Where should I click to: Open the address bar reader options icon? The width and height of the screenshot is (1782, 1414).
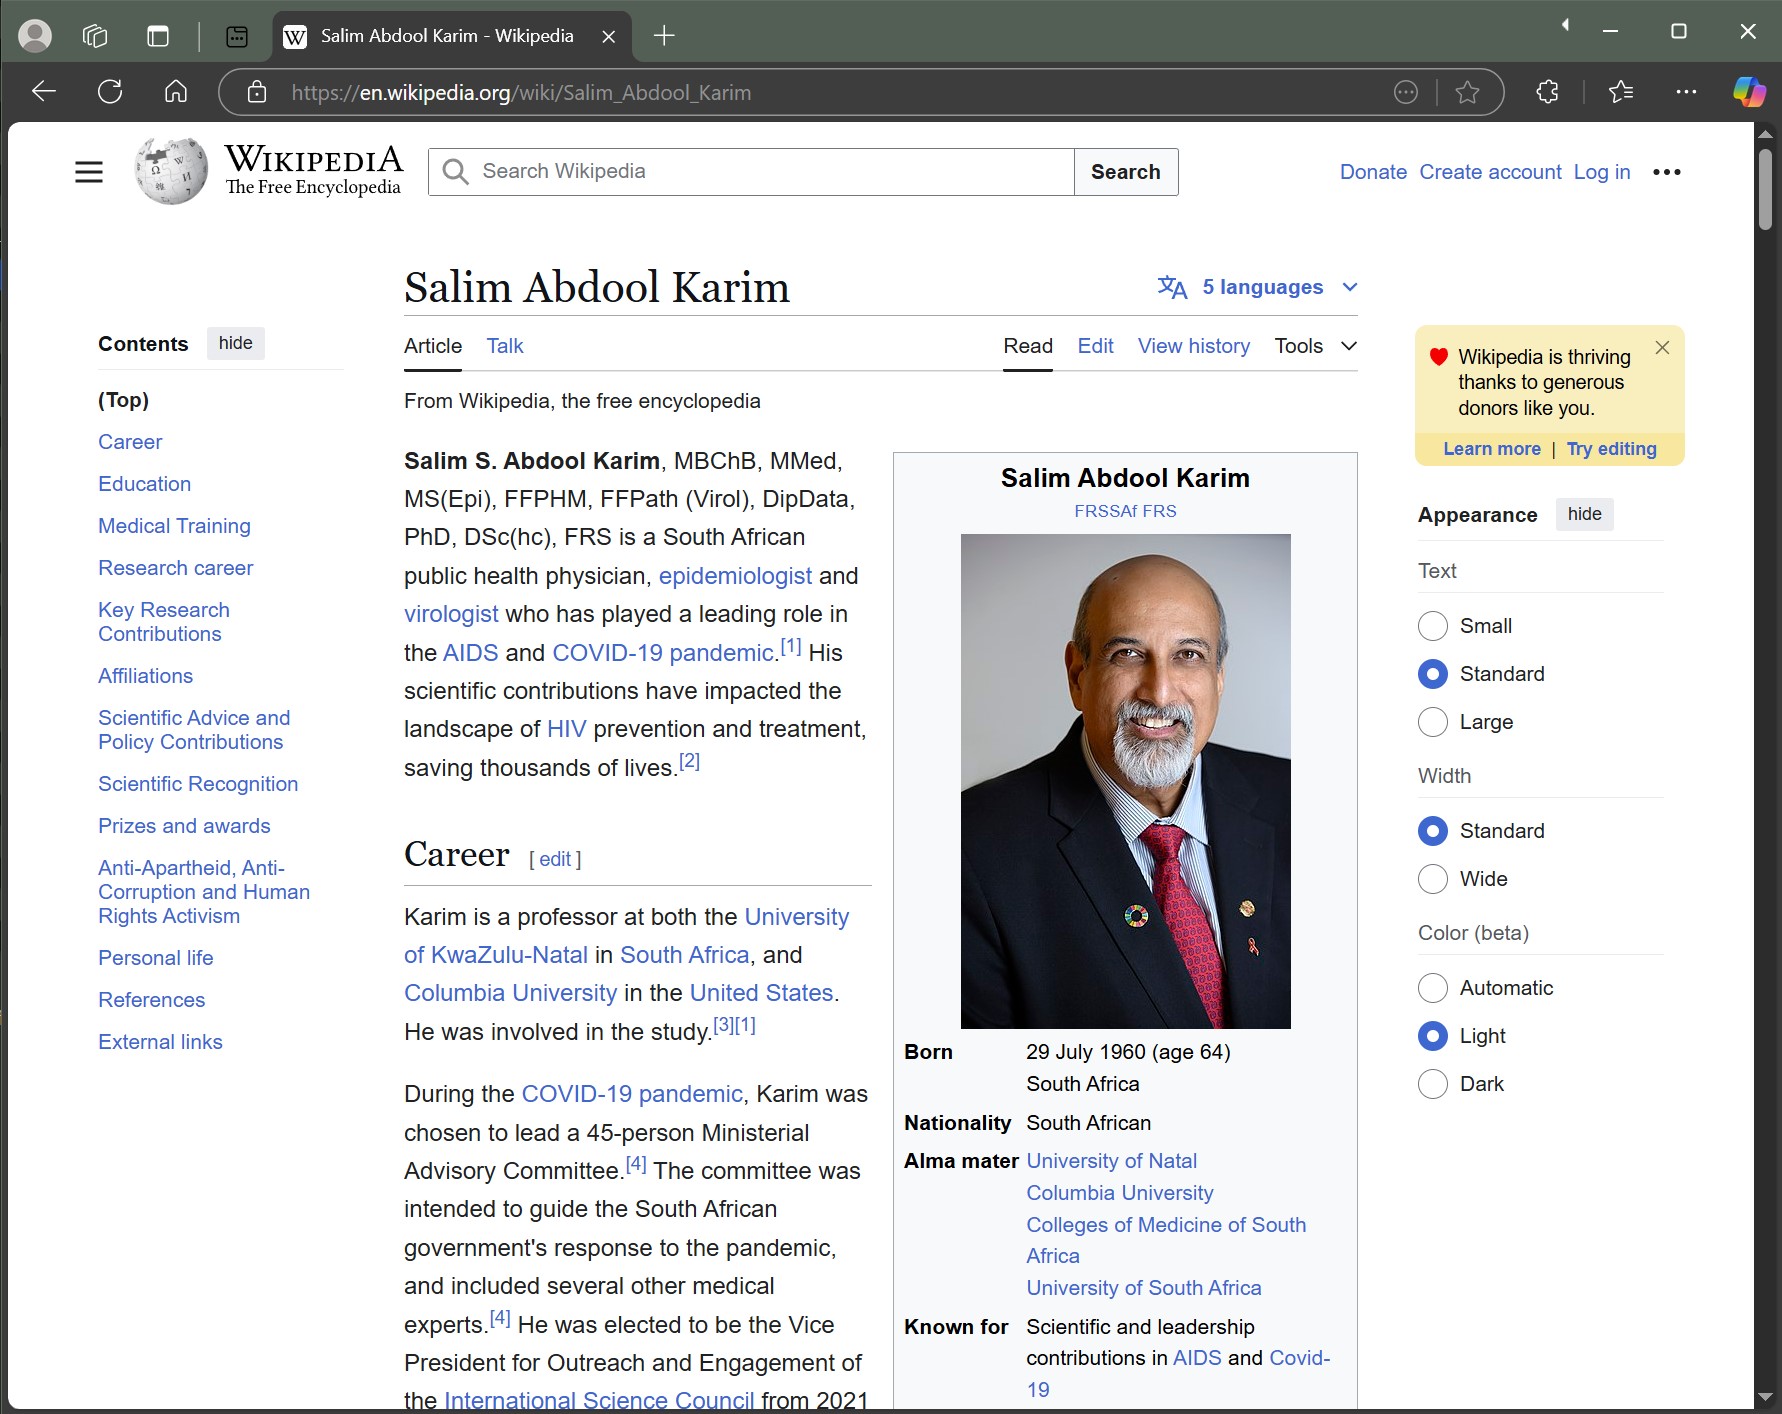coord(1406,92)
